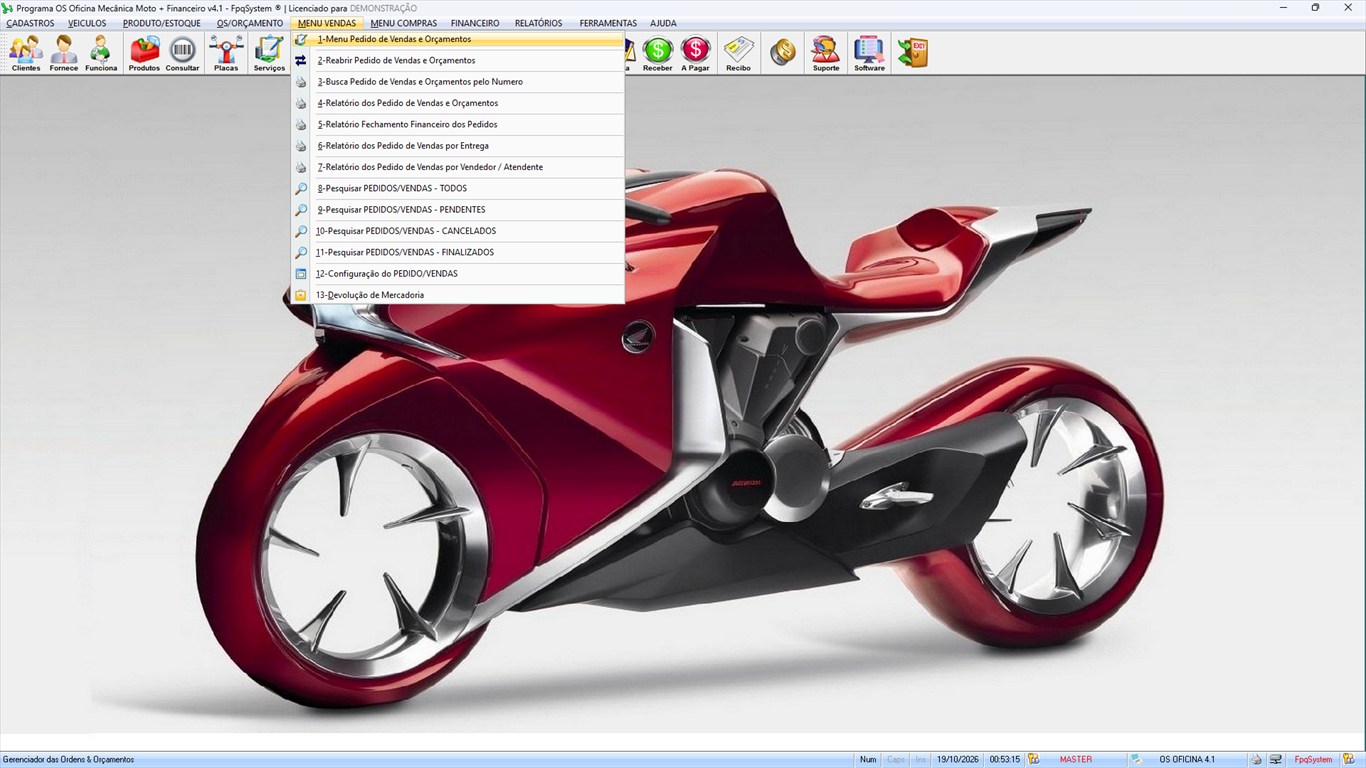Open the Suporte support icon

826,53
